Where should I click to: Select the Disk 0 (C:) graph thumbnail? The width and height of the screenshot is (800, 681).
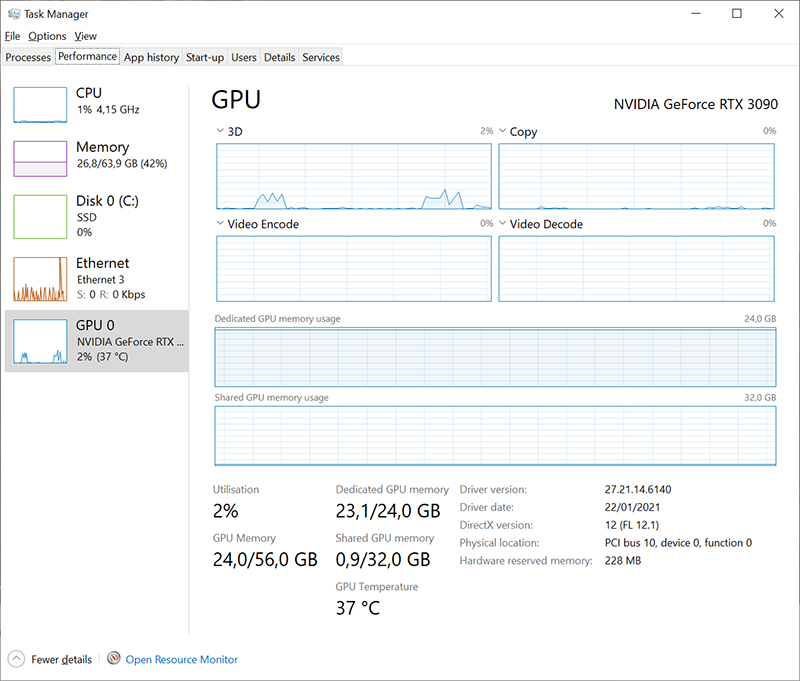point(40,217)
